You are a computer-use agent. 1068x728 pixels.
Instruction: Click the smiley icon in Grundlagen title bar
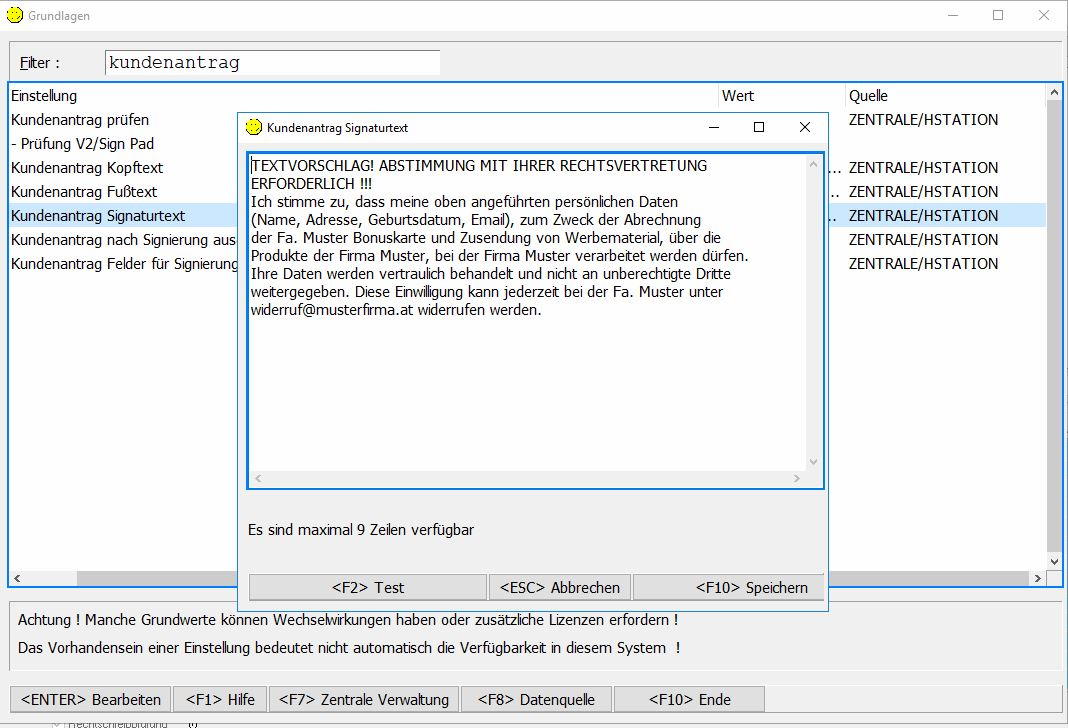point(13,16)
